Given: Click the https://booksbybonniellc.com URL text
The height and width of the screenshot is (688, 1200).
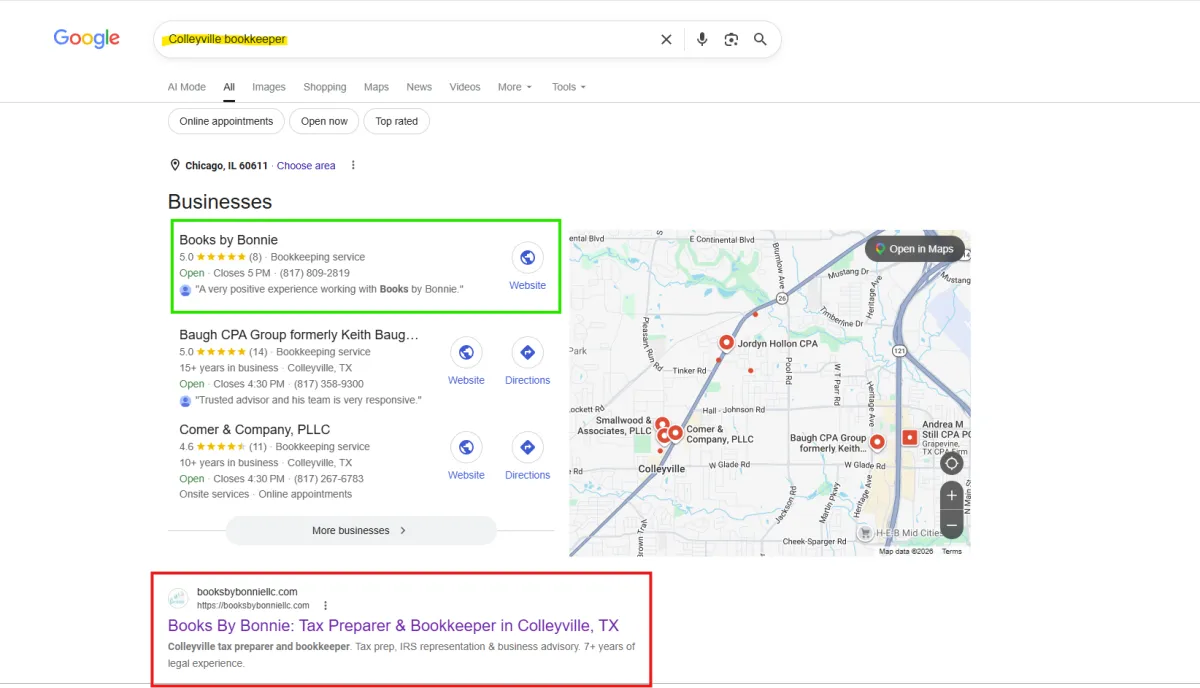Looking at the screenshot, I should click(x=253, y=605).
